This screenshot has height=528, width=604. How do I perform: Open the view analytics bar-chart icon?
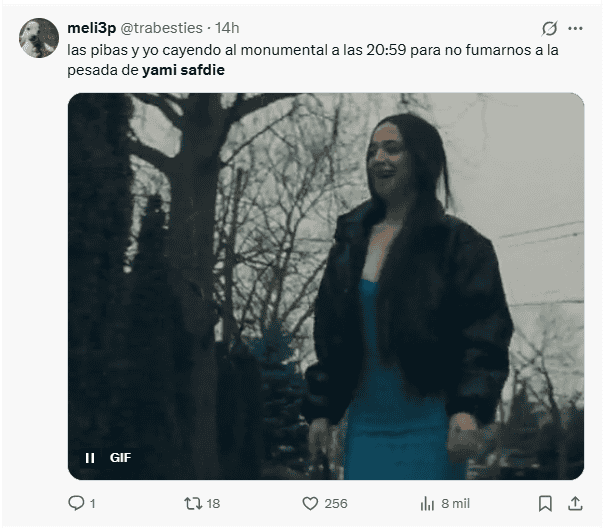427,503
